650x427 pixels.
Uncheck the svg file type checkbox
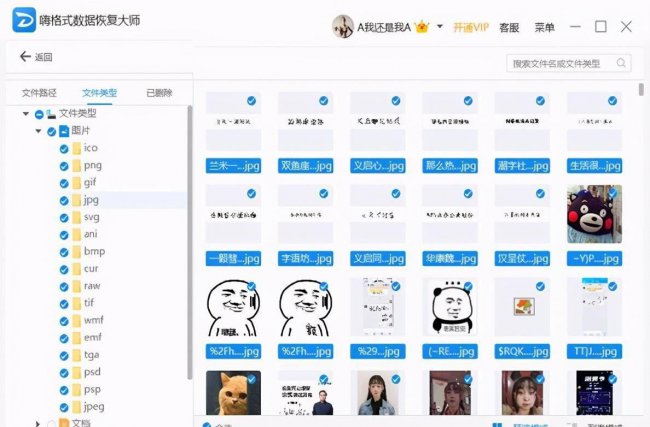pyautogui.click(x=64, y=218)
